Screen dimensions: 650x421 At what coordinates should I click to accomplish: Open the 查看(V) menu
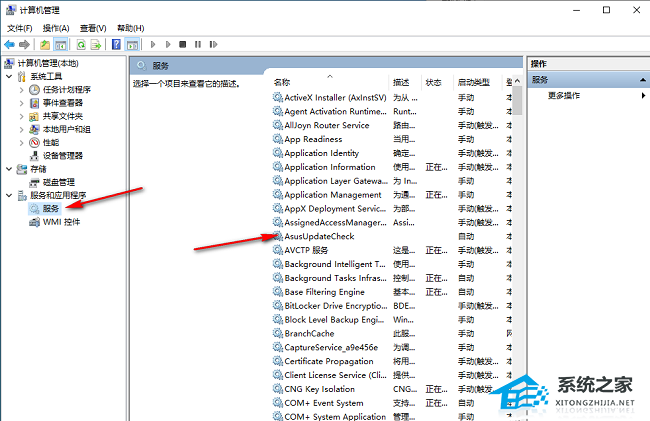(92, 28)
